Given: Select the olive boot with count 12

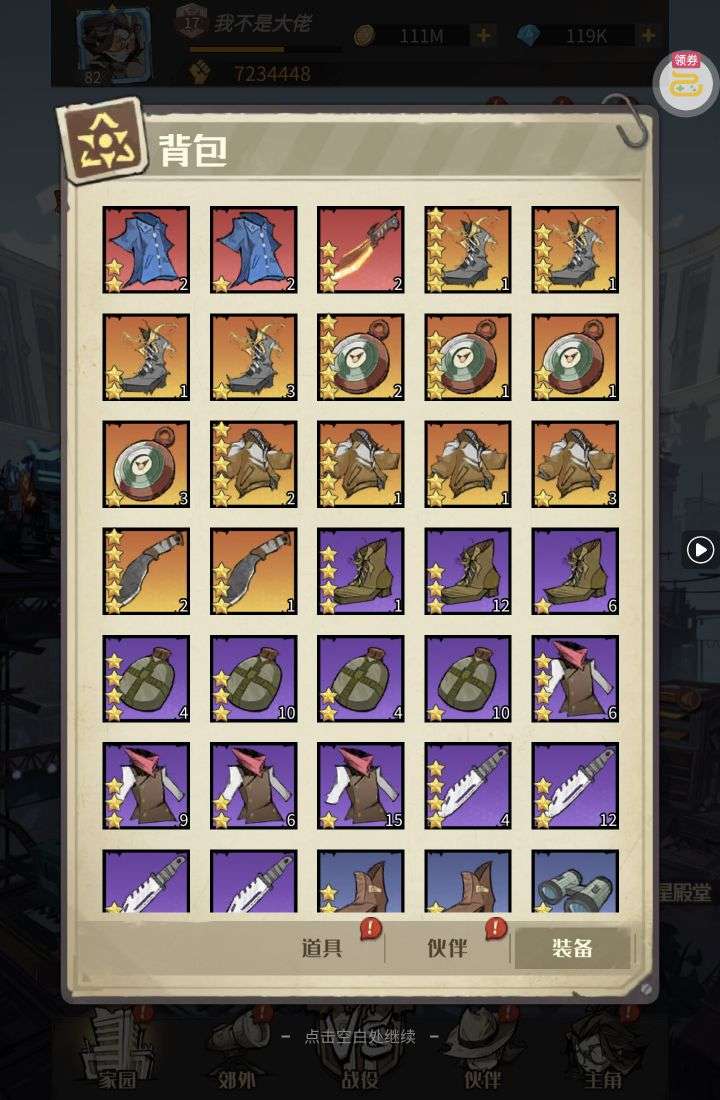Looking at the screenshot, I should click(x=468, y=572).
